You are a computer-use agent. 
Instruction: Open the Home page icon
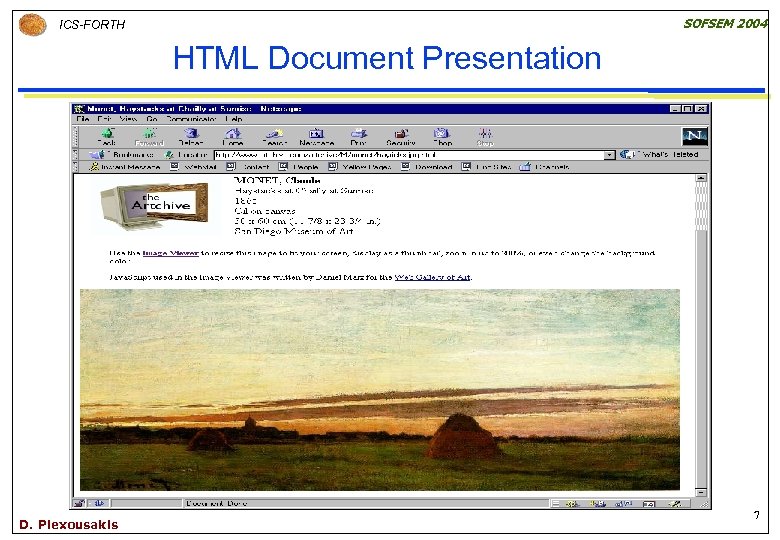pos(233,137)
